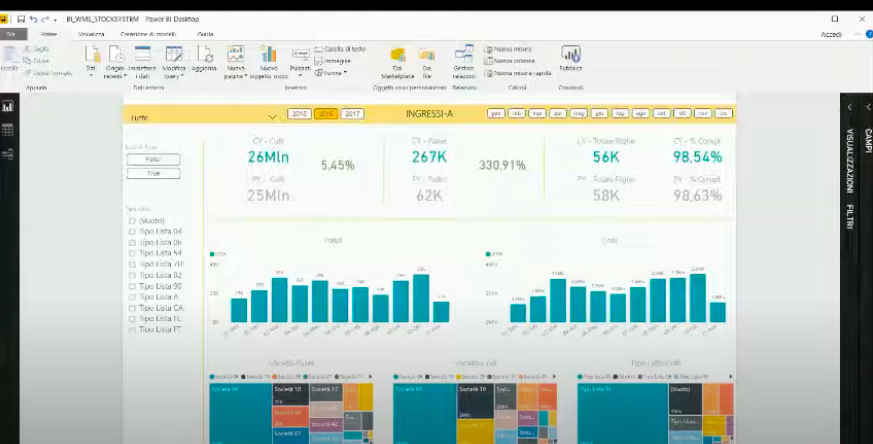The width and height of the screenshot is (873, 444).
Task: Click the Gestisci relazioni icon
Action: point(464,55)
